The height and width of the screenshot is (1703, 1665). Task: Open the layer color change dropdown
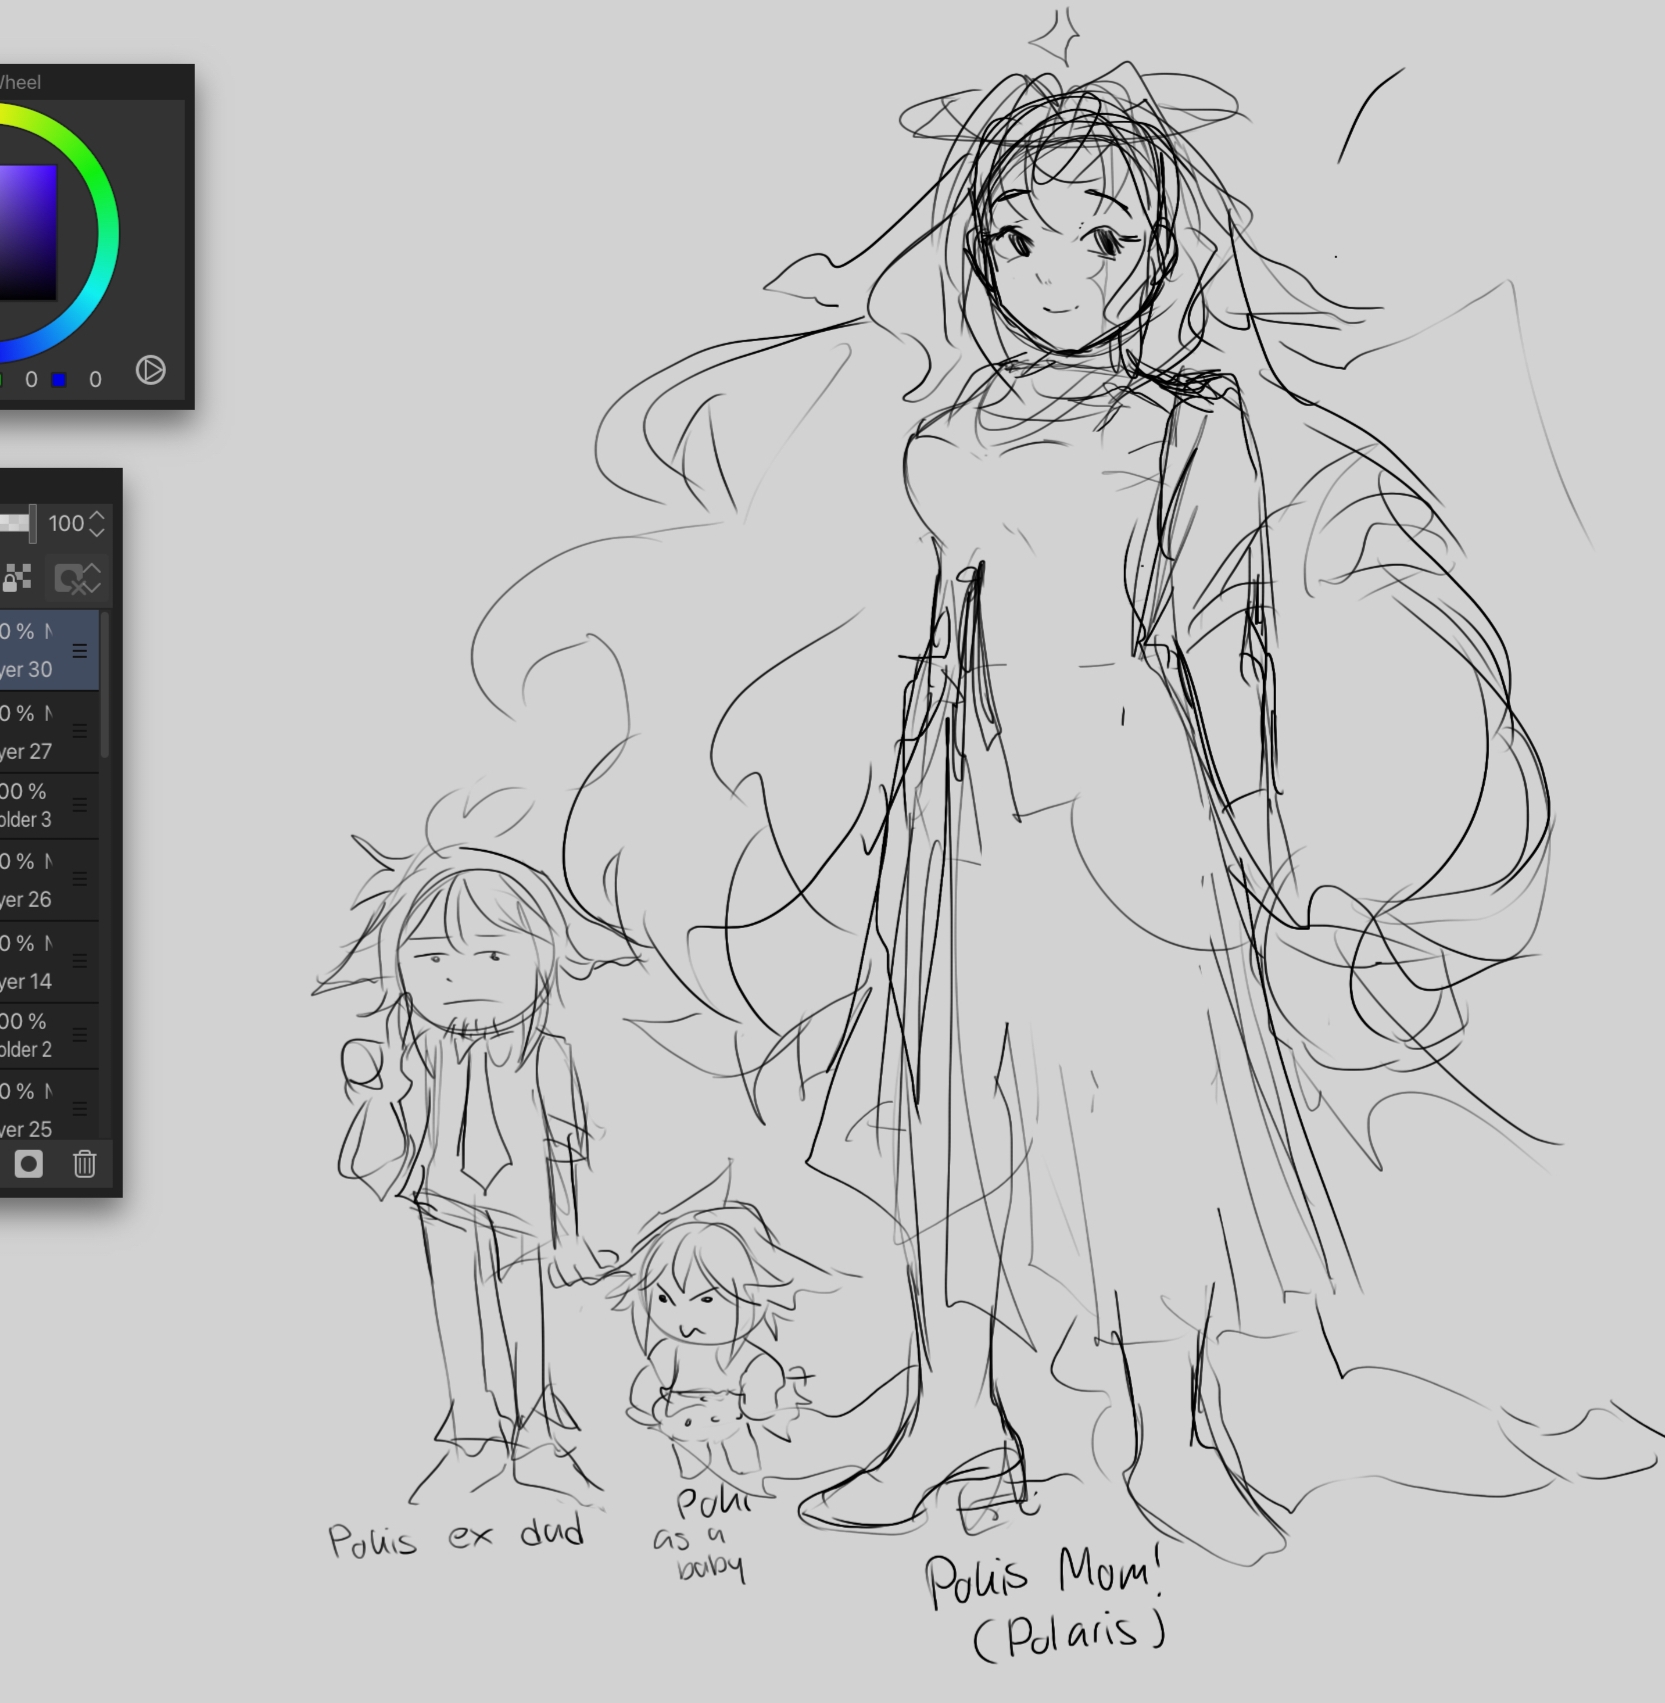[78, 578]
